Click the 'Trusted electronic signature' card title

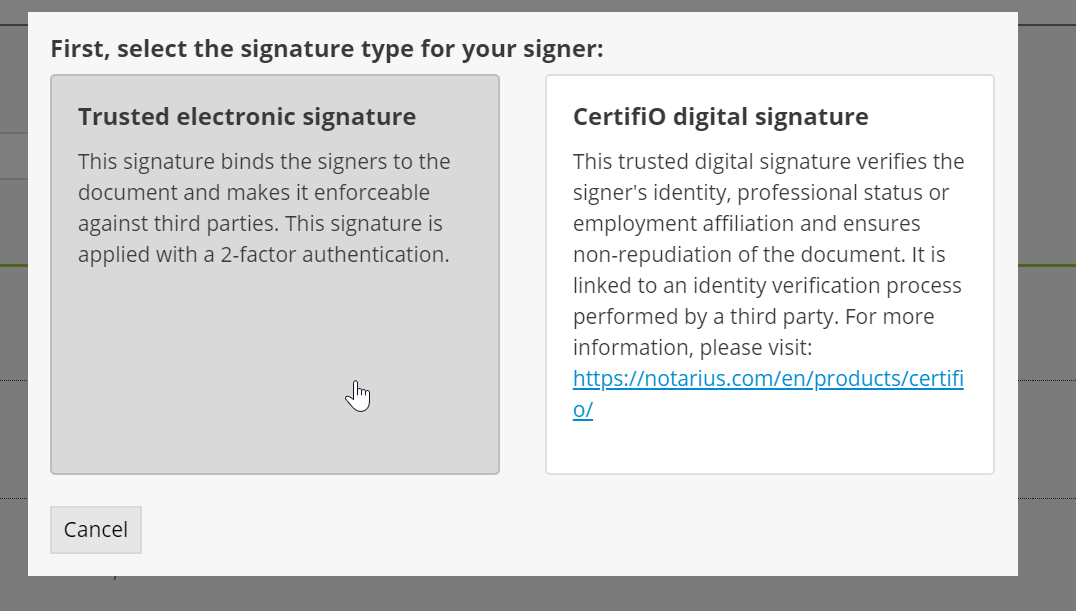point(247,117)
